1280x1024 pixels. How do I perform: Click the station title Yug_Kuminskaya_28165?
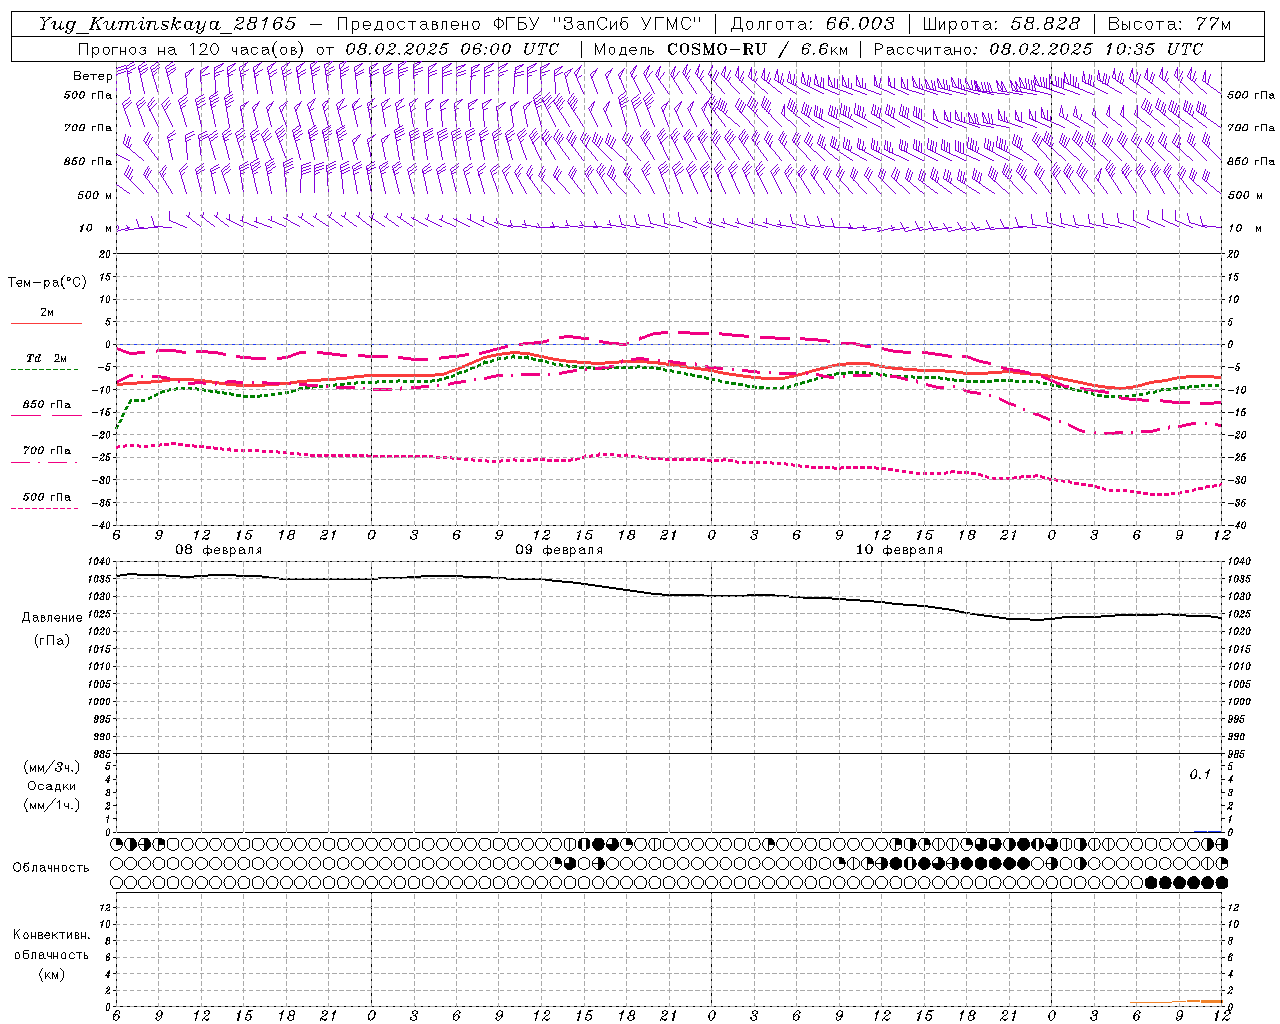(167, 23)
